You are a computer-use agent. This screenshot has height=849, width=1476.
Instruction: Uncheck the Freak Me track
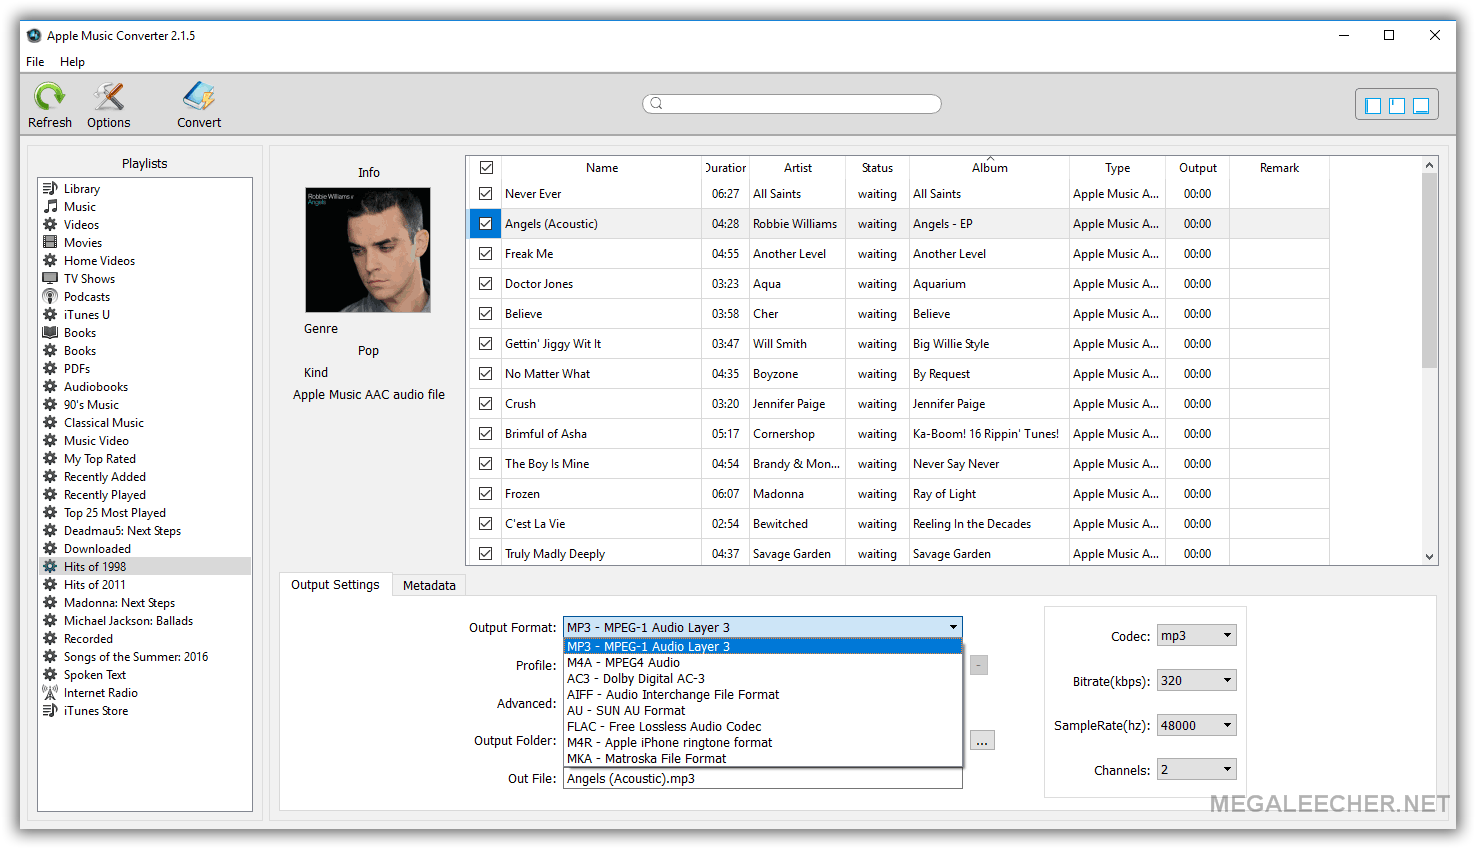click(486, 253)
